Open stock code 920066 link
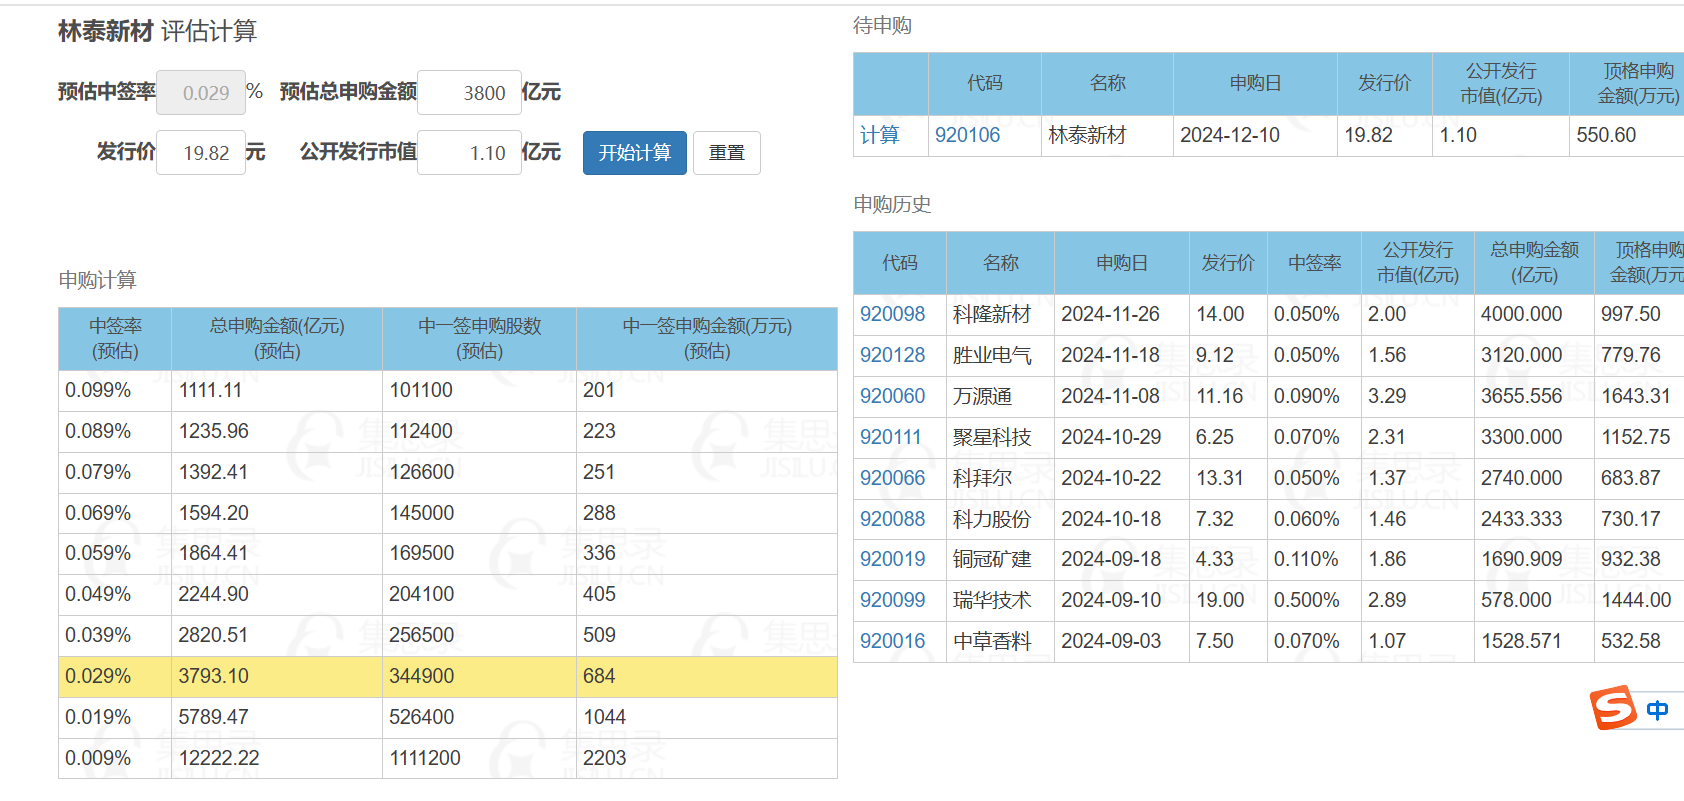The width and height of the screenshot is (1684, 801). 892,478
